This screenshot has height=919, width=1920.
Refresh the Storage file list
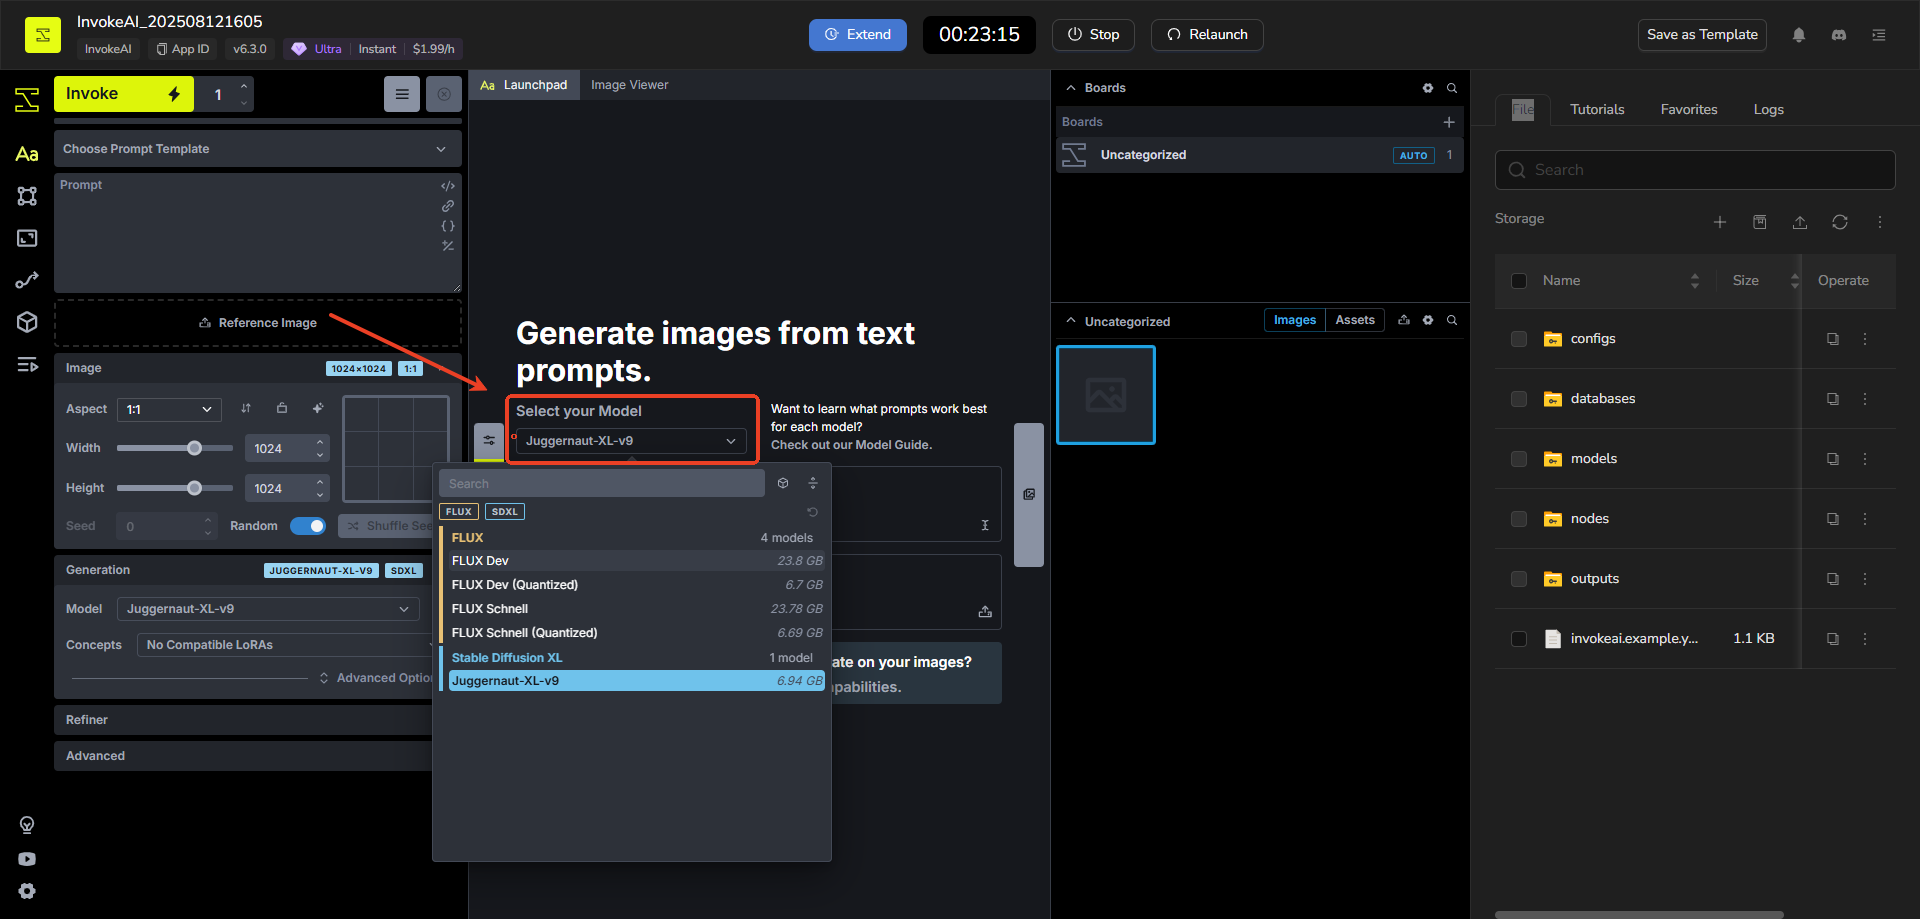point(1840,222)
